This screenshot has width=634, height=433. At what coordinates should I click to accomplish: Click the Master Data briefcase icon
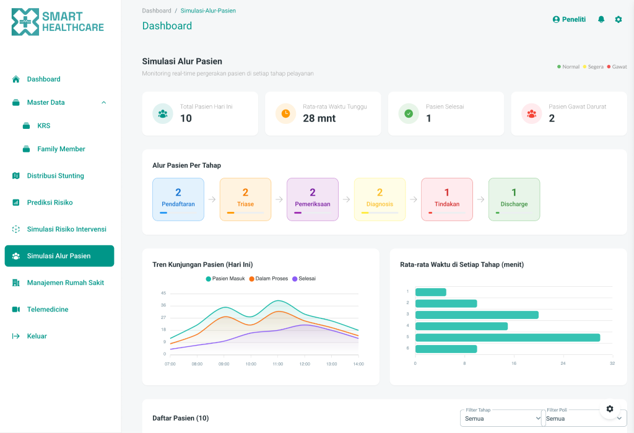(16, 103)
